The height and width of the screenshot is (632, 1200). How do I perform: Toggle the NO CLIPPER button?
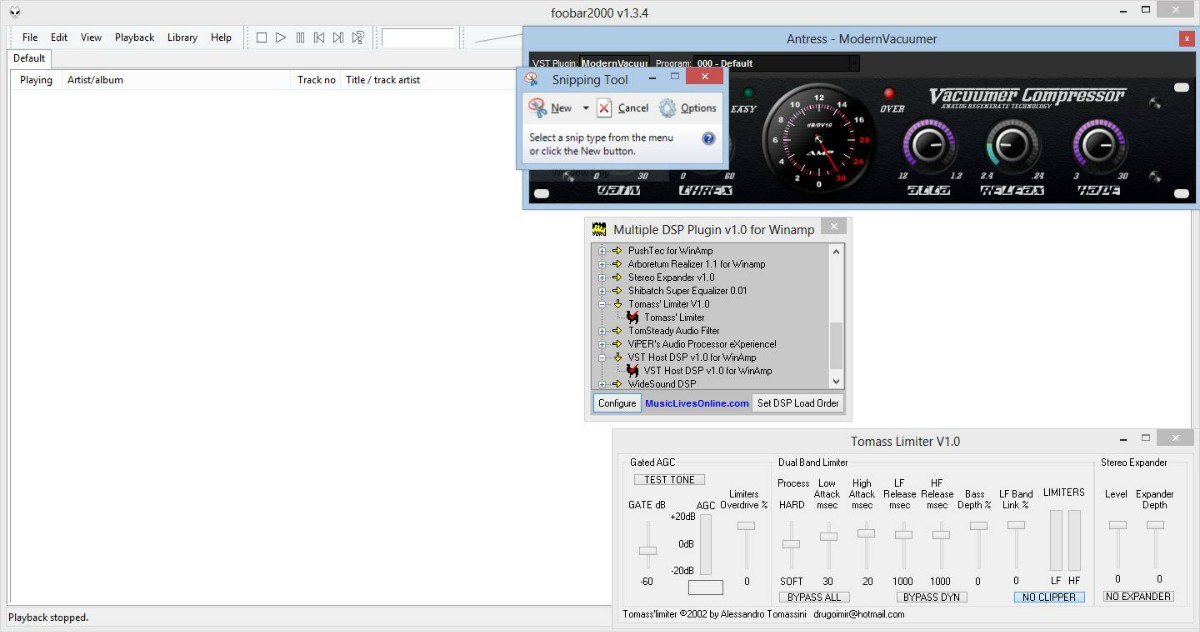[1049, 597]
